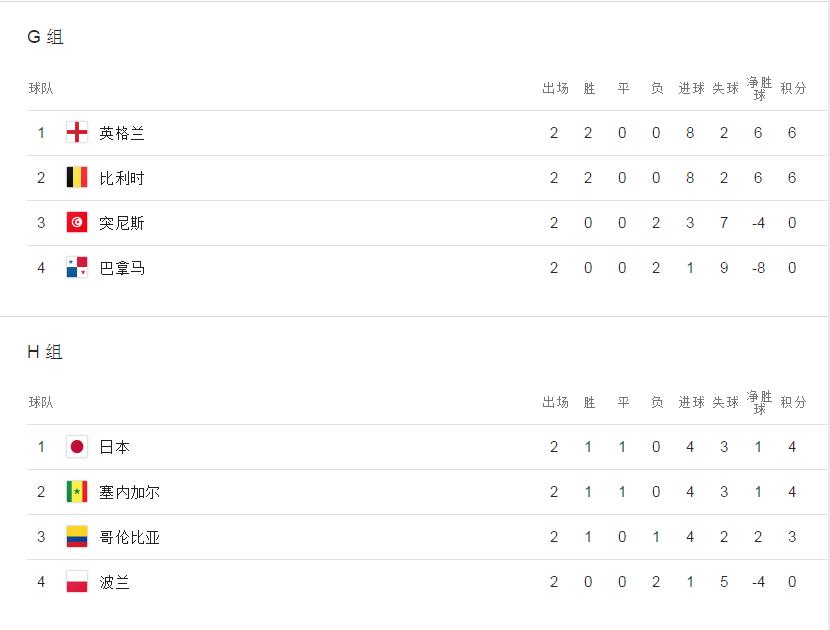Click the 哥伦比亚 team name
The image size is (830, 630).
click(129, 537)
